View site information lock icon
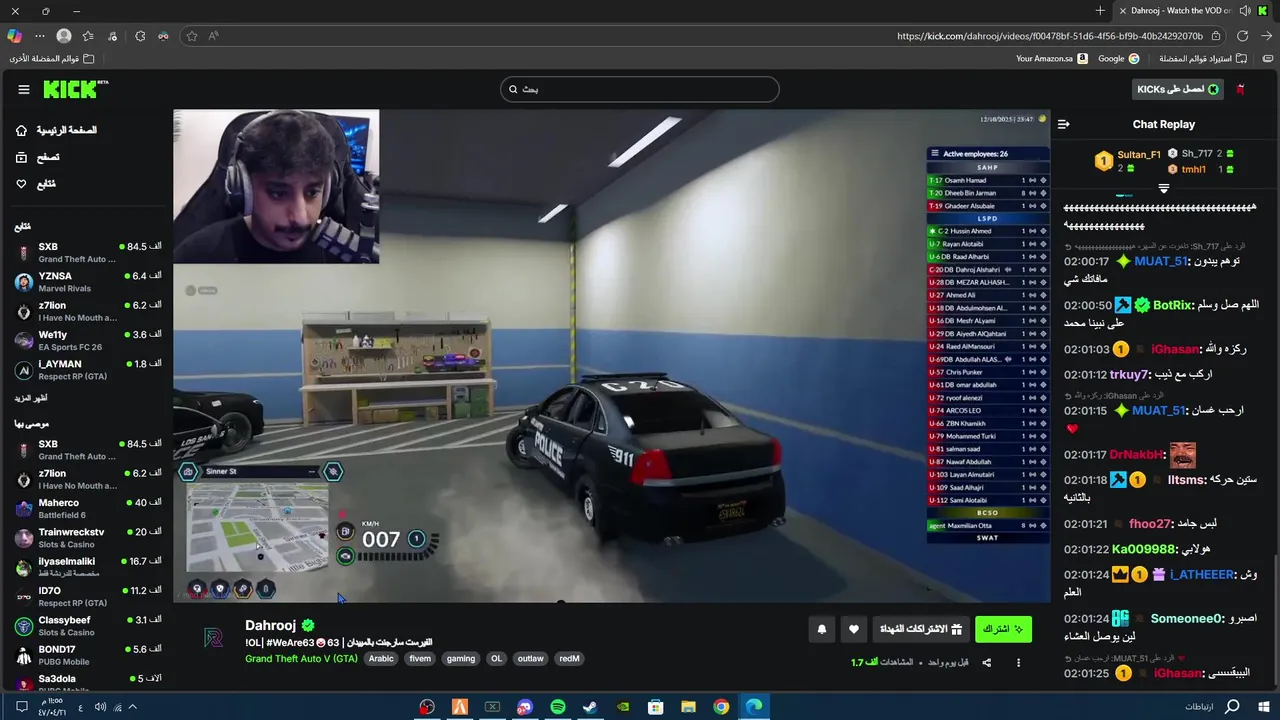 pos(1216,36)
